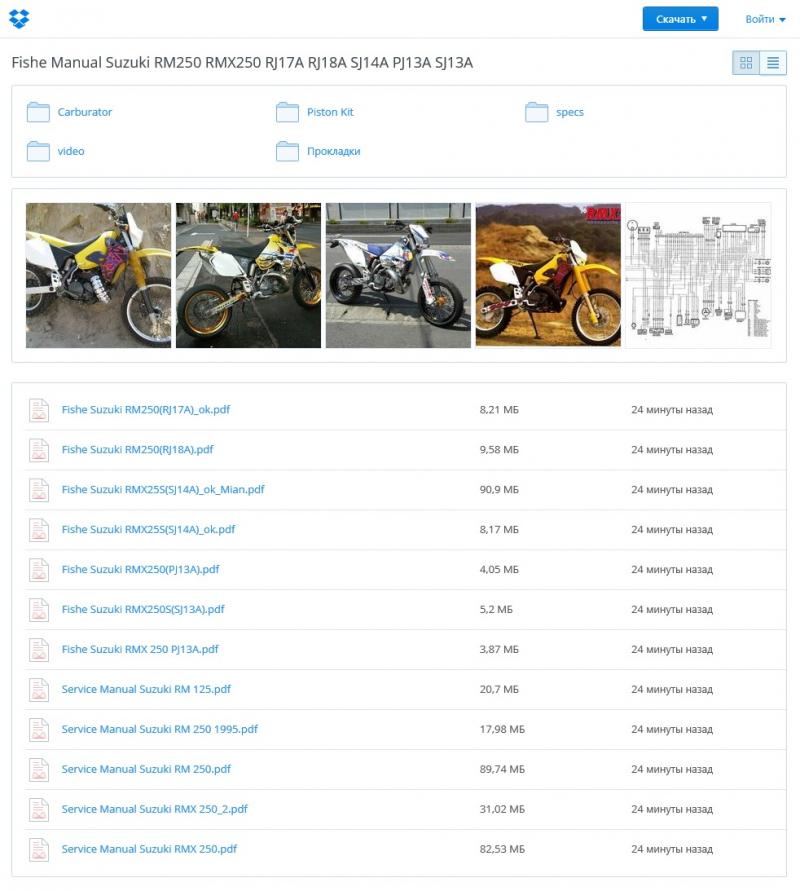Viewport: 800px width, 891px height.
Task: Click the 90,9 МБ file size
Action: coord(499,490)
